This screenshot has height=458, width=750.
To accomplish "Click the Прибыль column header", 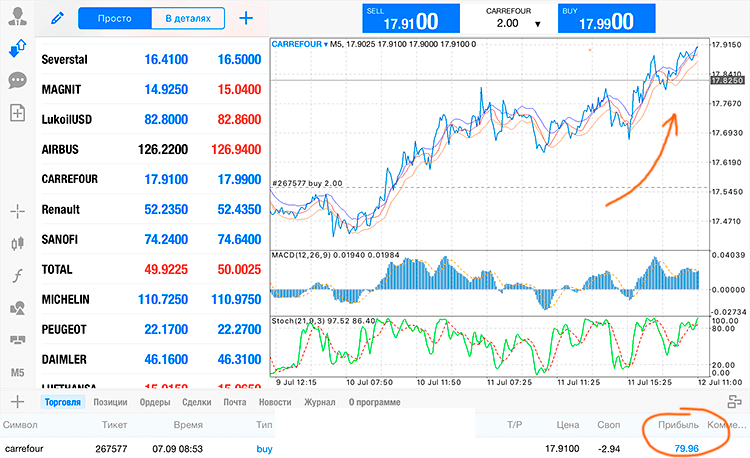I will [678, 425].
